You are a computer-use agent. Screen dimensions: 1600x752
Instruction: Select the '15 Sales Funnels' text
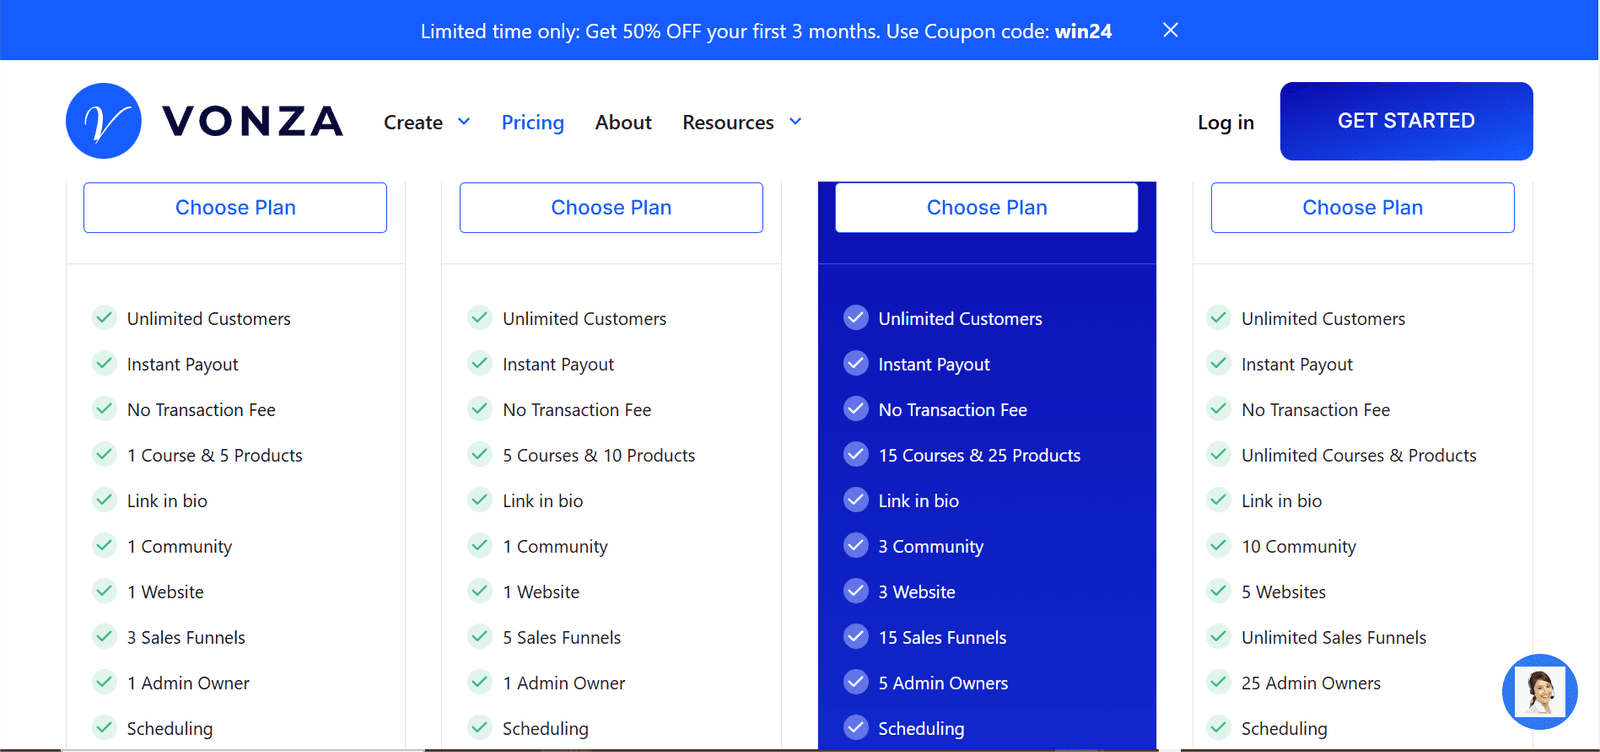[942, 637]
